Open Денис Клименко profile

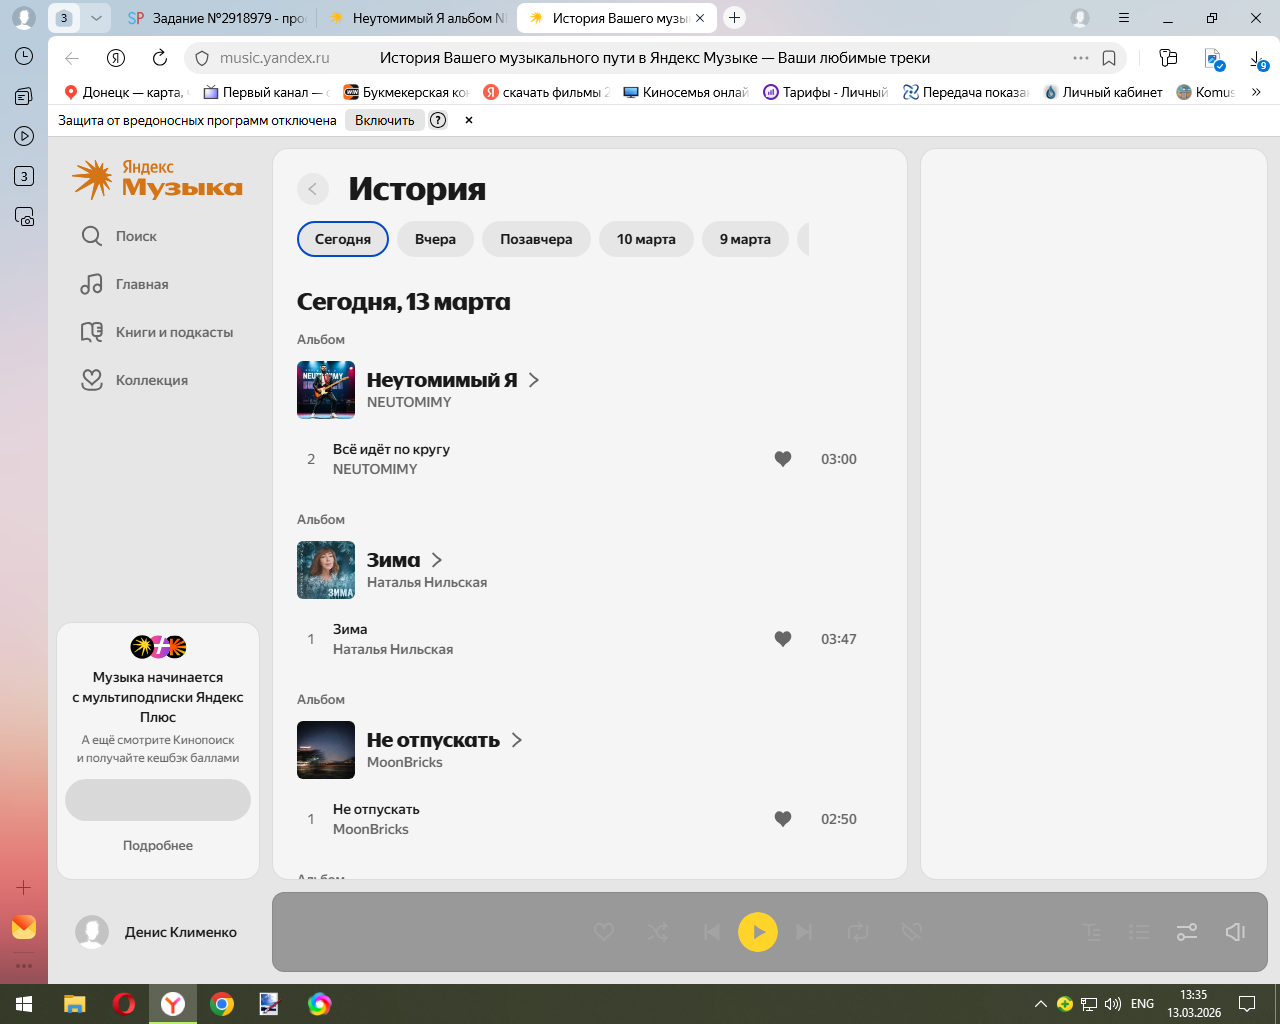click(x=157, y=932)
